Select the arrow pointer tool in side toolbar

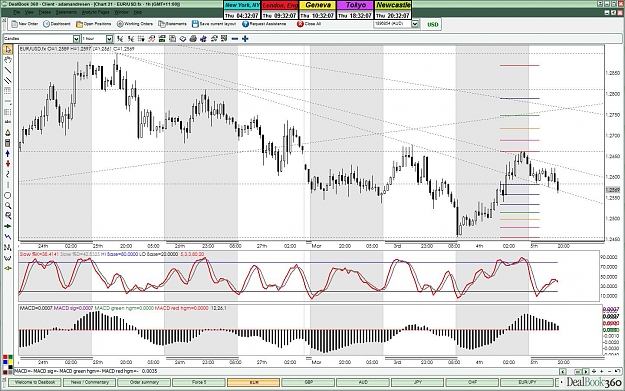coord(8,49)
